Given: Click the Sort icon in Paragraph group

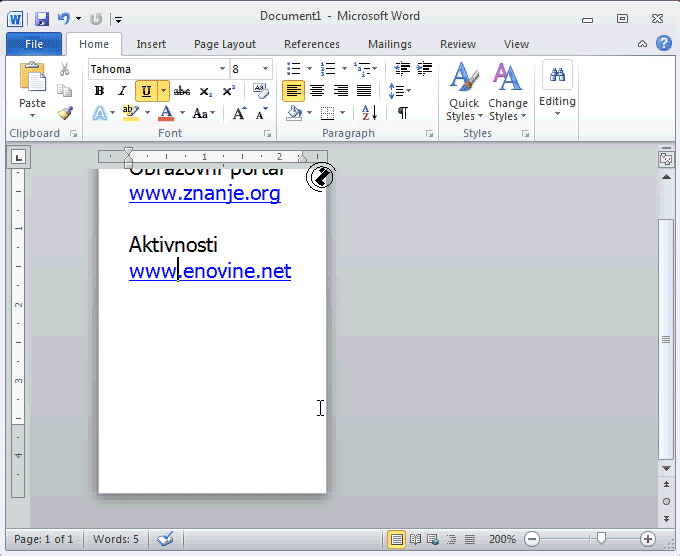Looking at the screenshot, I should [x=369, y=113].
